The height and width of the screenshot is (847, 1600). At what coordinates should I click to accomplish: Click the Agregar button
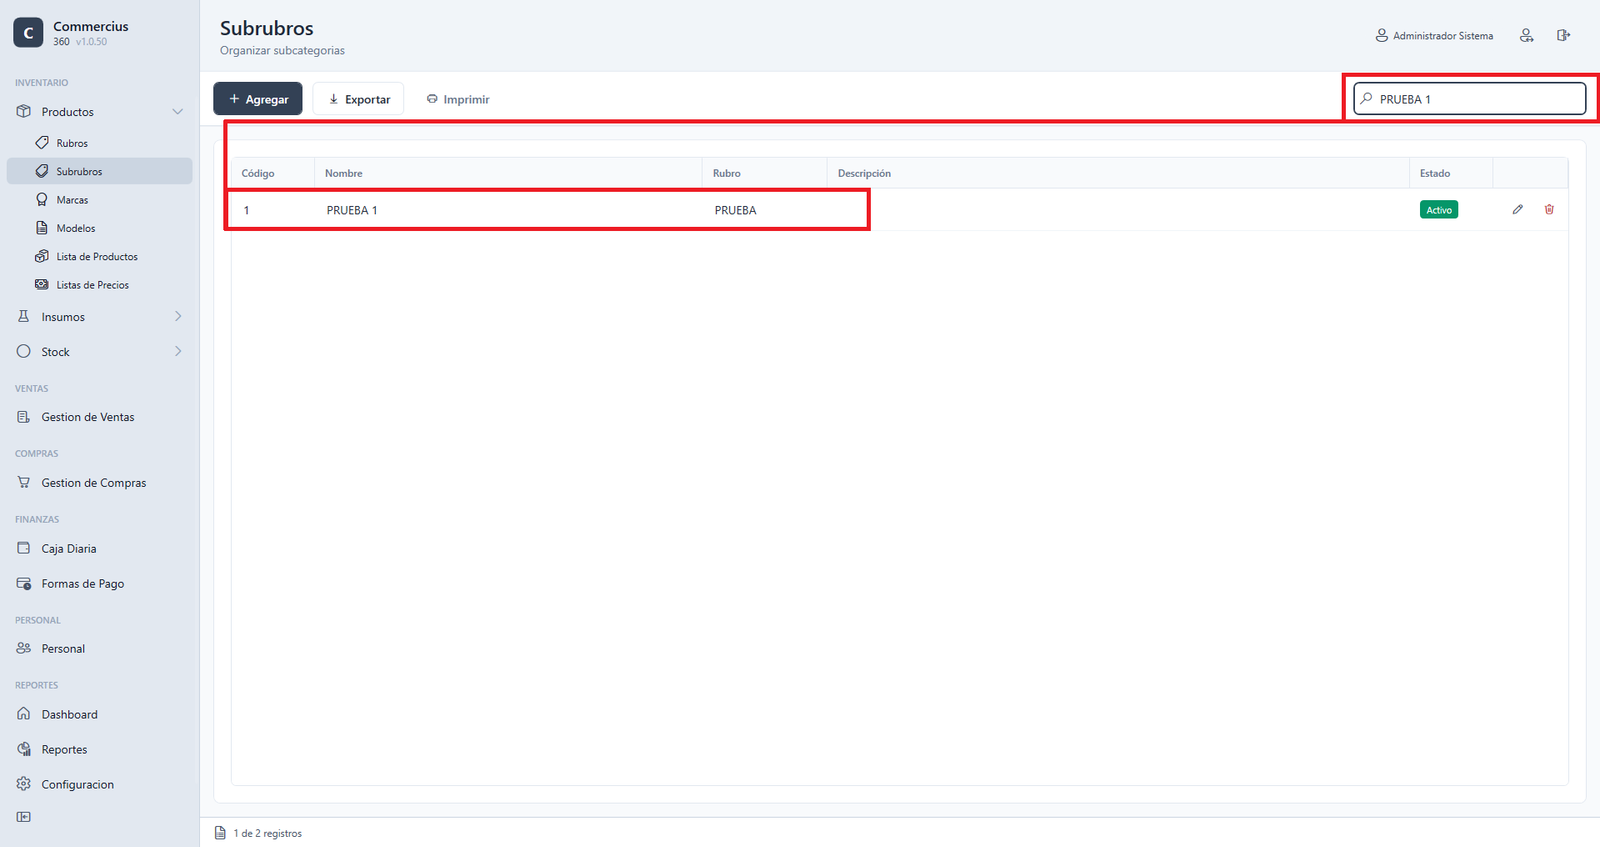pos(258,99)
